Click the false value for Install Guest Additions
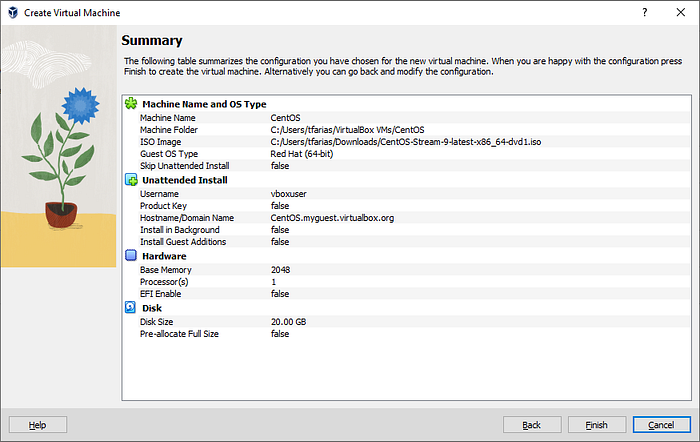 point(280,242)
